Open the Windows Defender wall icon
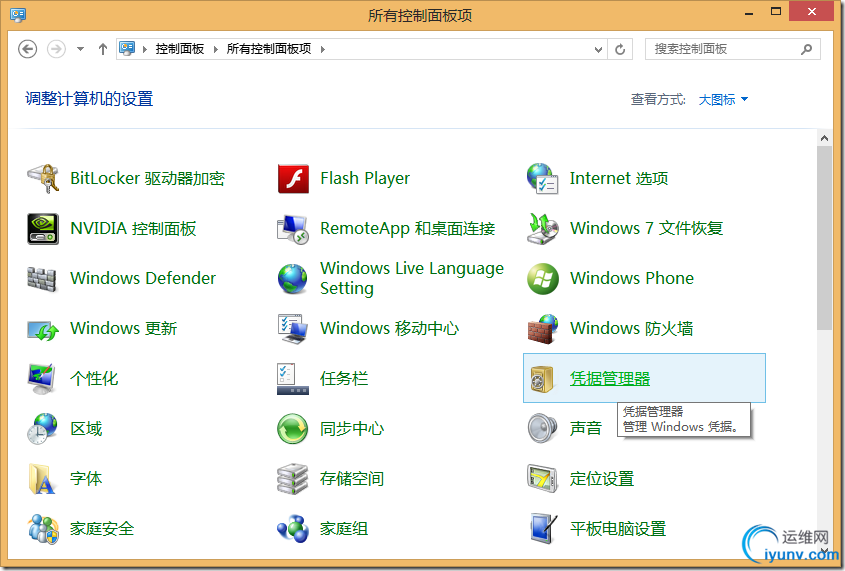Screen dimensions: 845x571 [43, 278]
